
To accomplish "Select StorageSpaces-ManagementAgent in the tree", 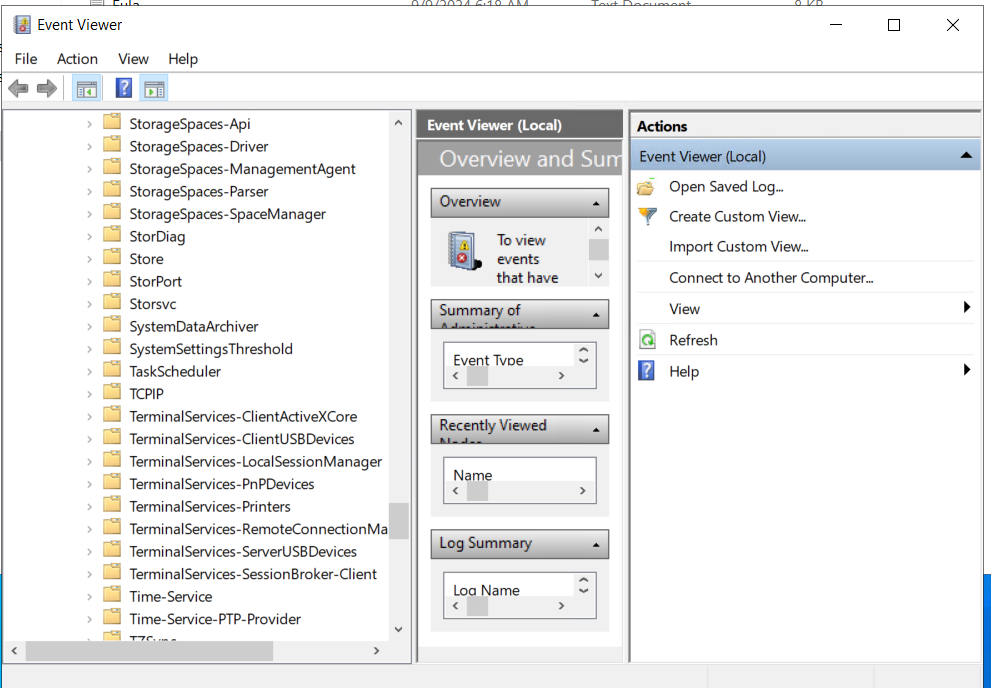I will click(242, 169).
